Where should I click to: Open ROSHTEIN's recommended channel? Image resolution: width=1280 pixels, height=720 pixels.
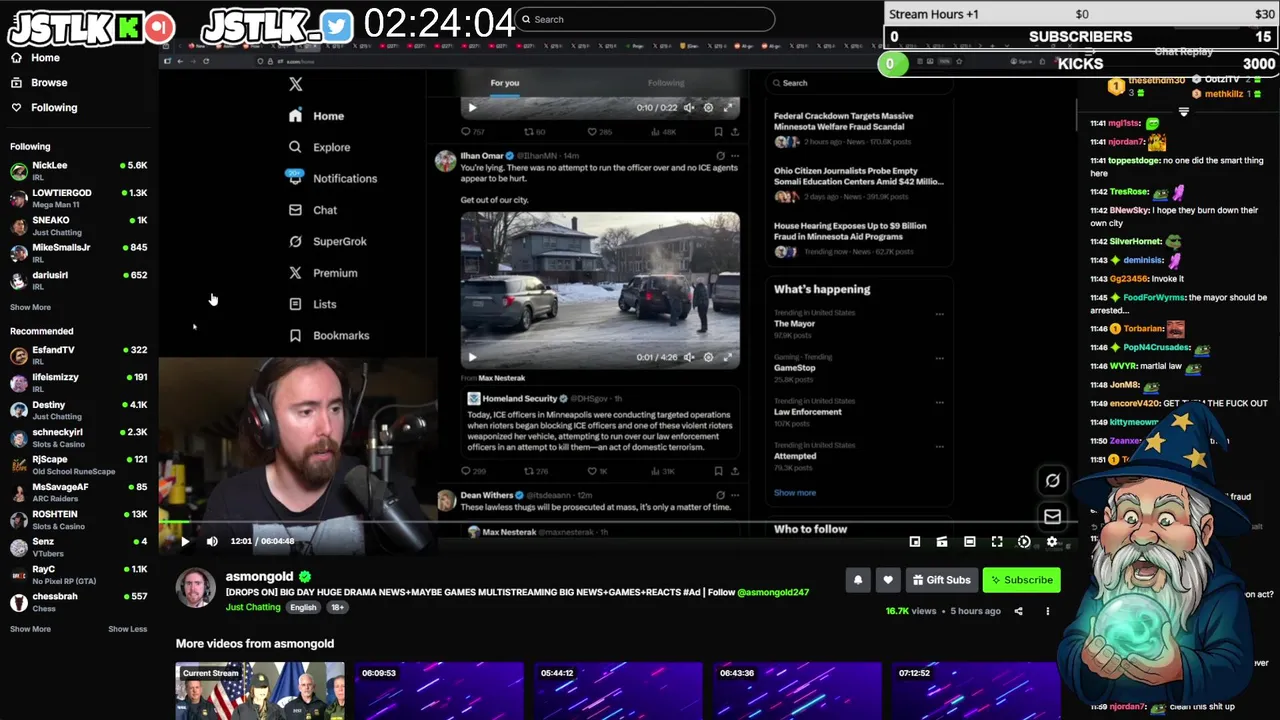(x=79, y=519)
